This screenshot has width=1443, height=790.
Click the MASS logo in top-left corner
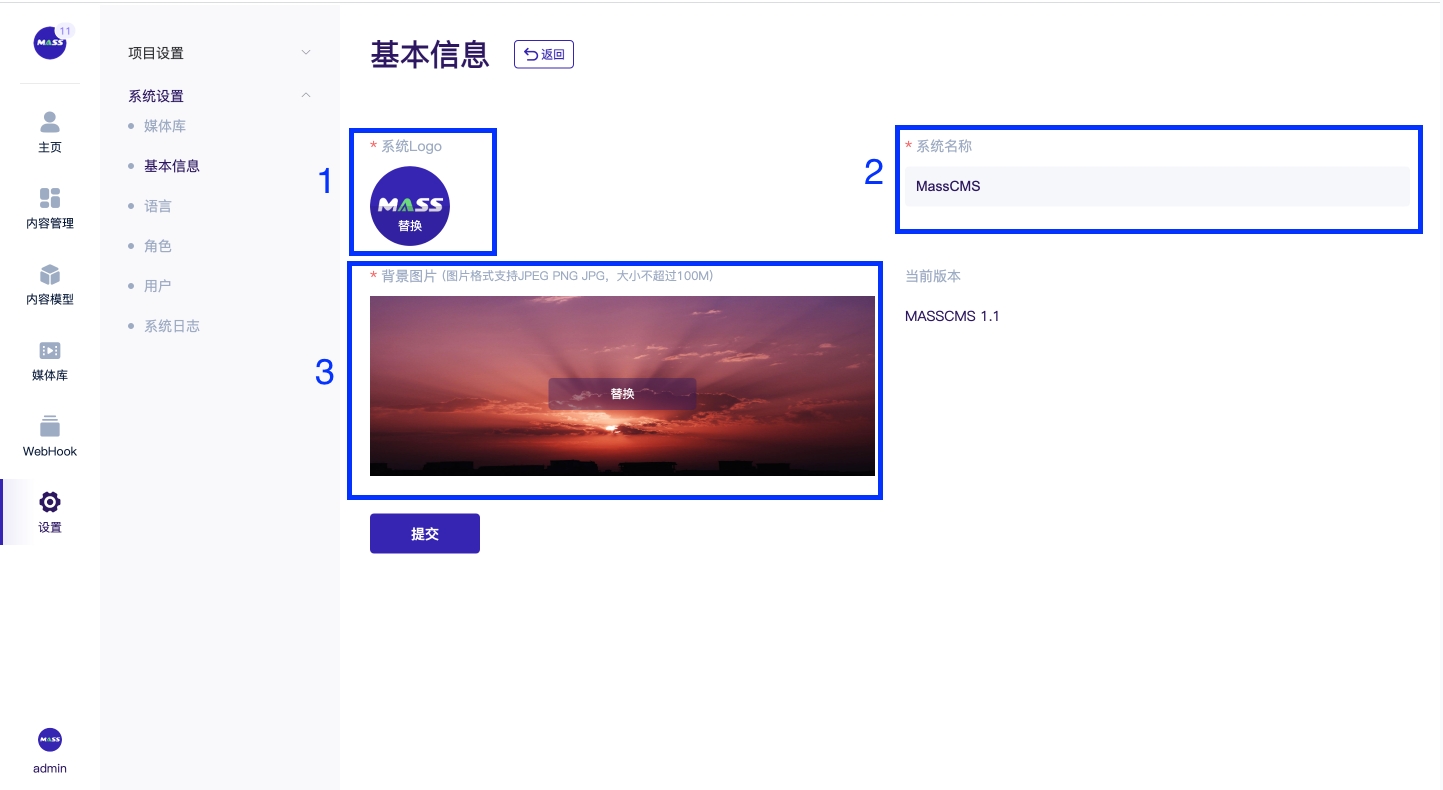tap(49, 43)
